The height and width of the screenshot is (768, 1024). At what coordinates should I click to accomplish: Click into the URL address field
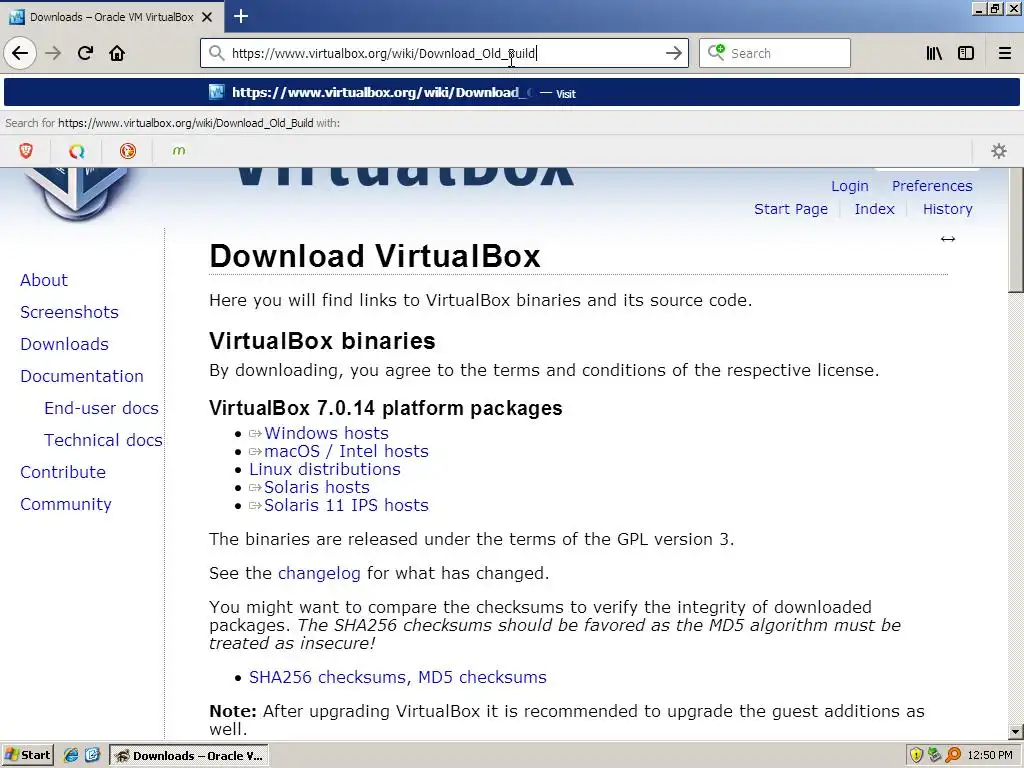pos(444,53)
